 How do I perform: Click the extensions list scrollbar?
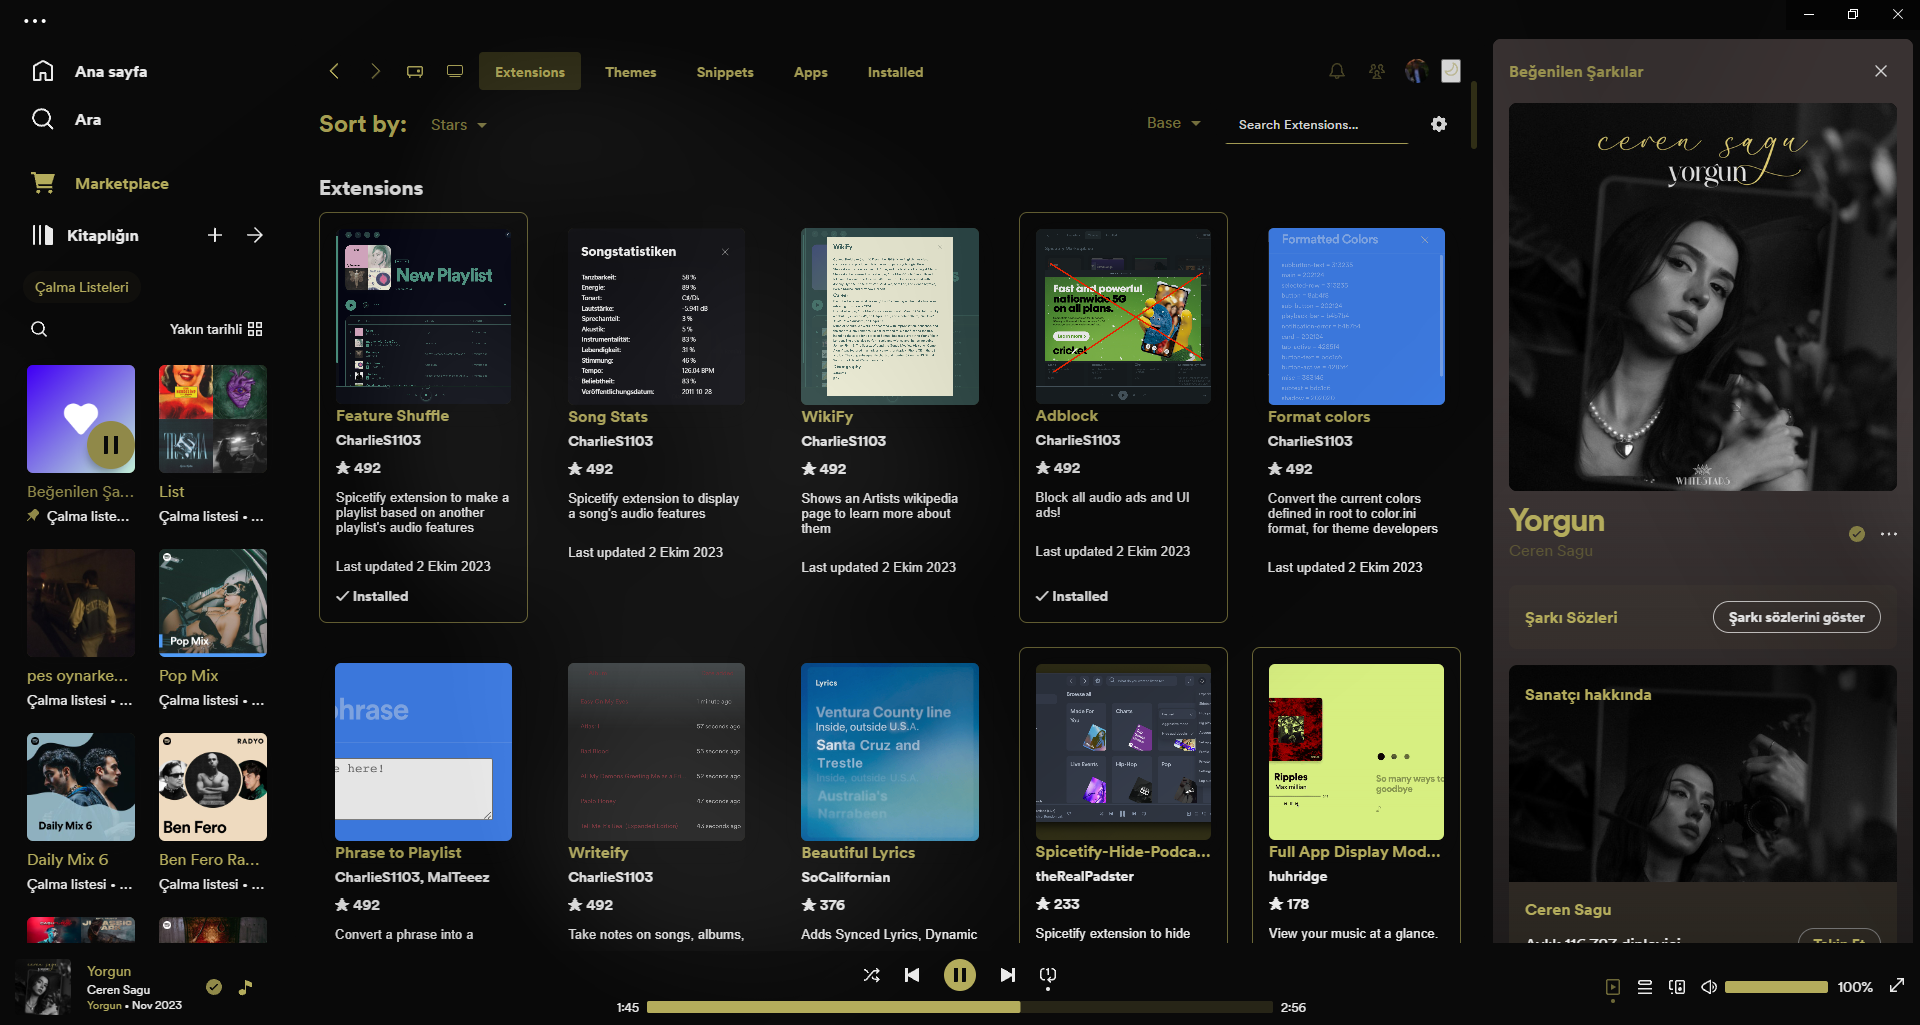tap(1474, 115)
